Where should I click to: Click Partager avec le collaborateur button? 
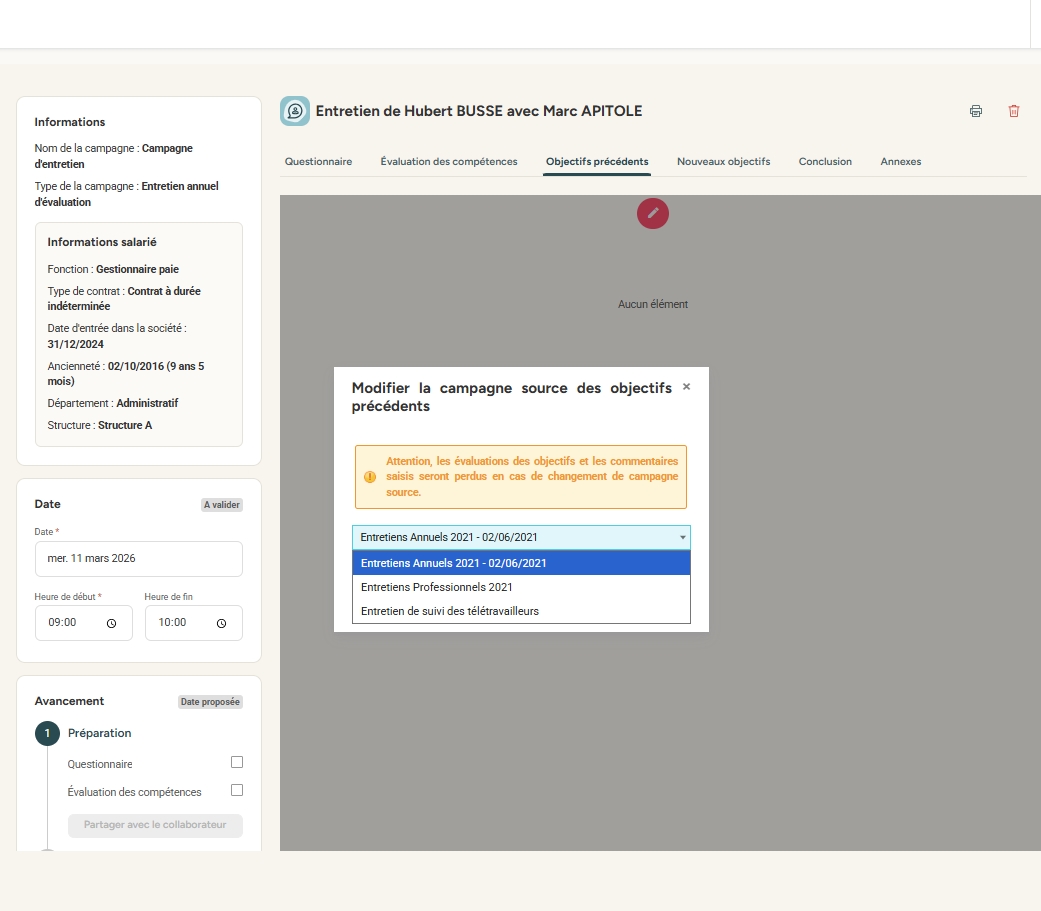(155, 825)
